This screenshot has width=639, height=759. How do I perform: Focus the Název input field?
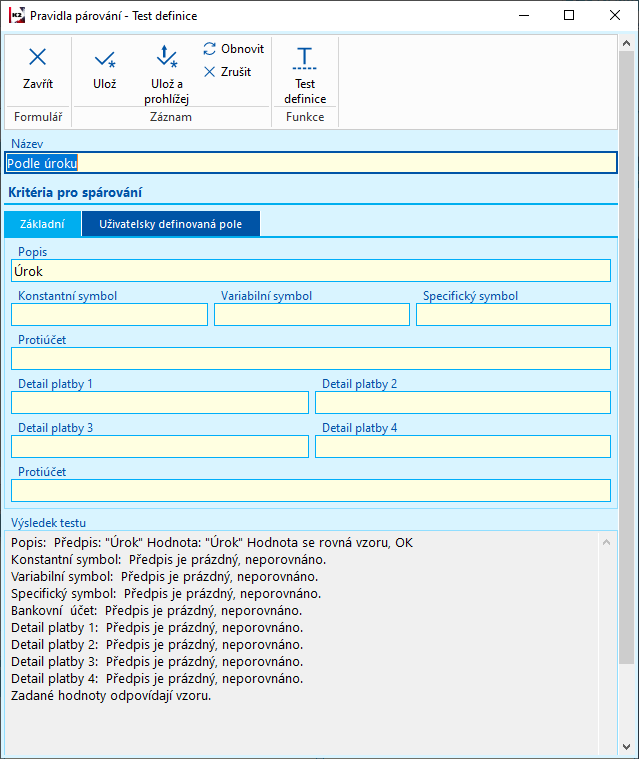311,163
